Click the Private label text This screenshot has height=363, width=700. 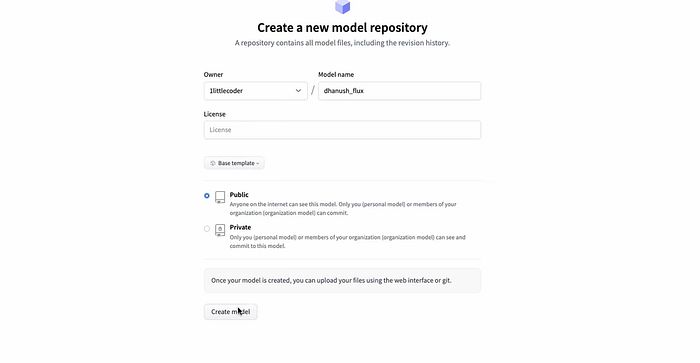pyautogui.click(x=240, y=227)
